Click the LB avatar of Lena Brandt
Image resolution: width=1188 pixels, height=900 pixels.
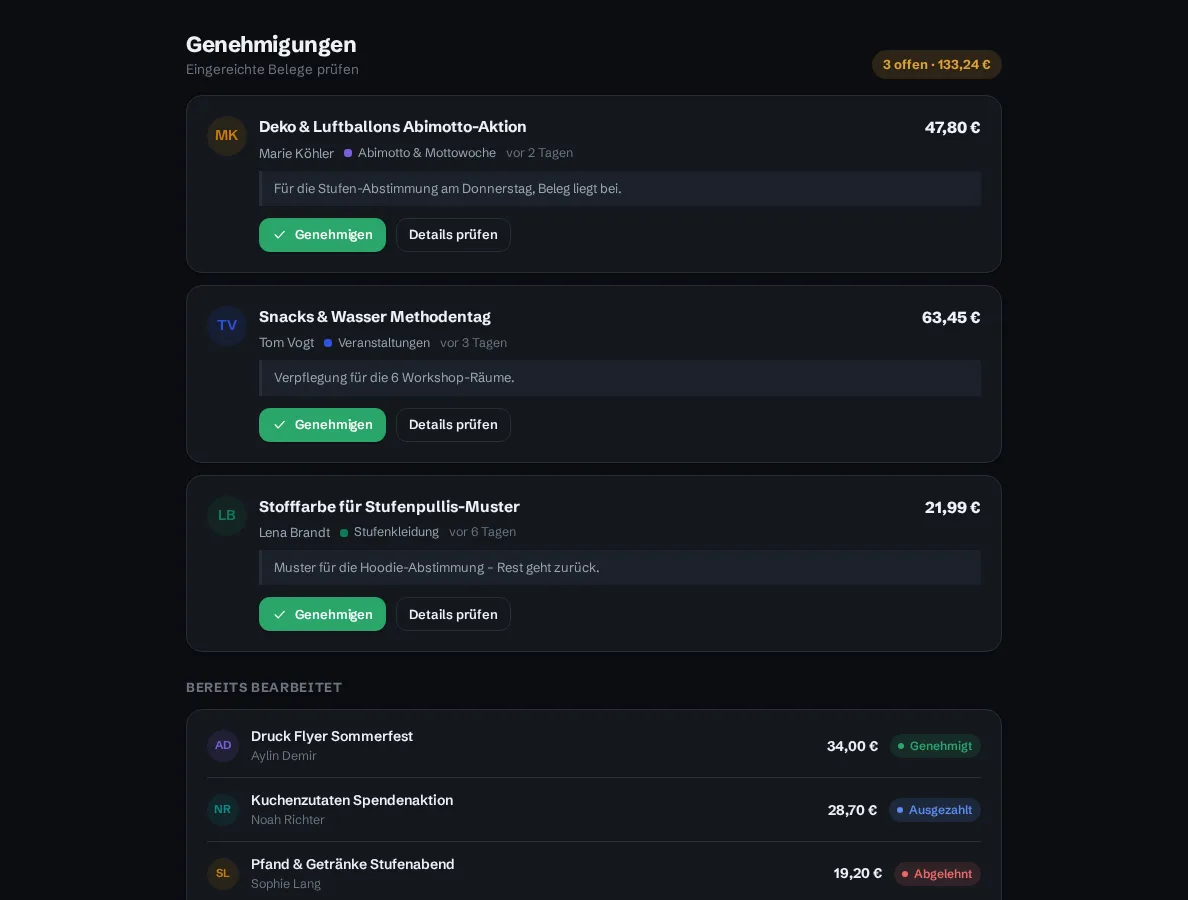(227, 515)
